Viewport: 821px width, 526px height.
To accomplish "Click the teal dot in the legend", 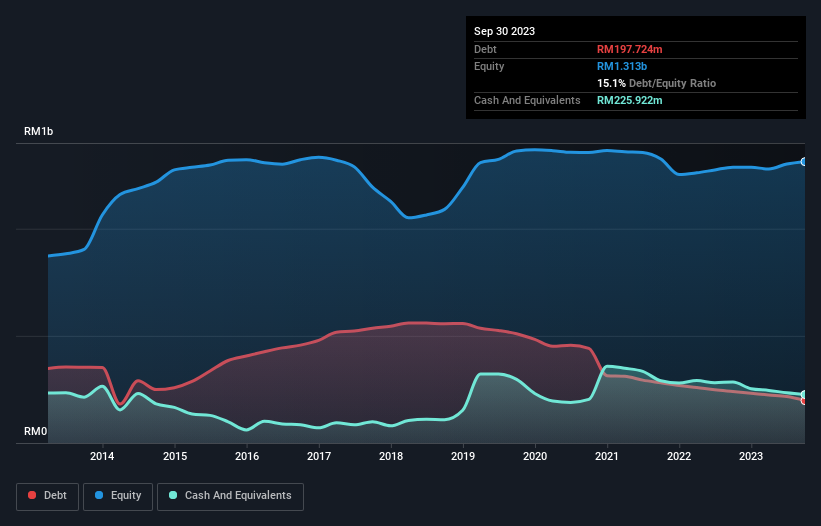I will click(x=173, y=495).
